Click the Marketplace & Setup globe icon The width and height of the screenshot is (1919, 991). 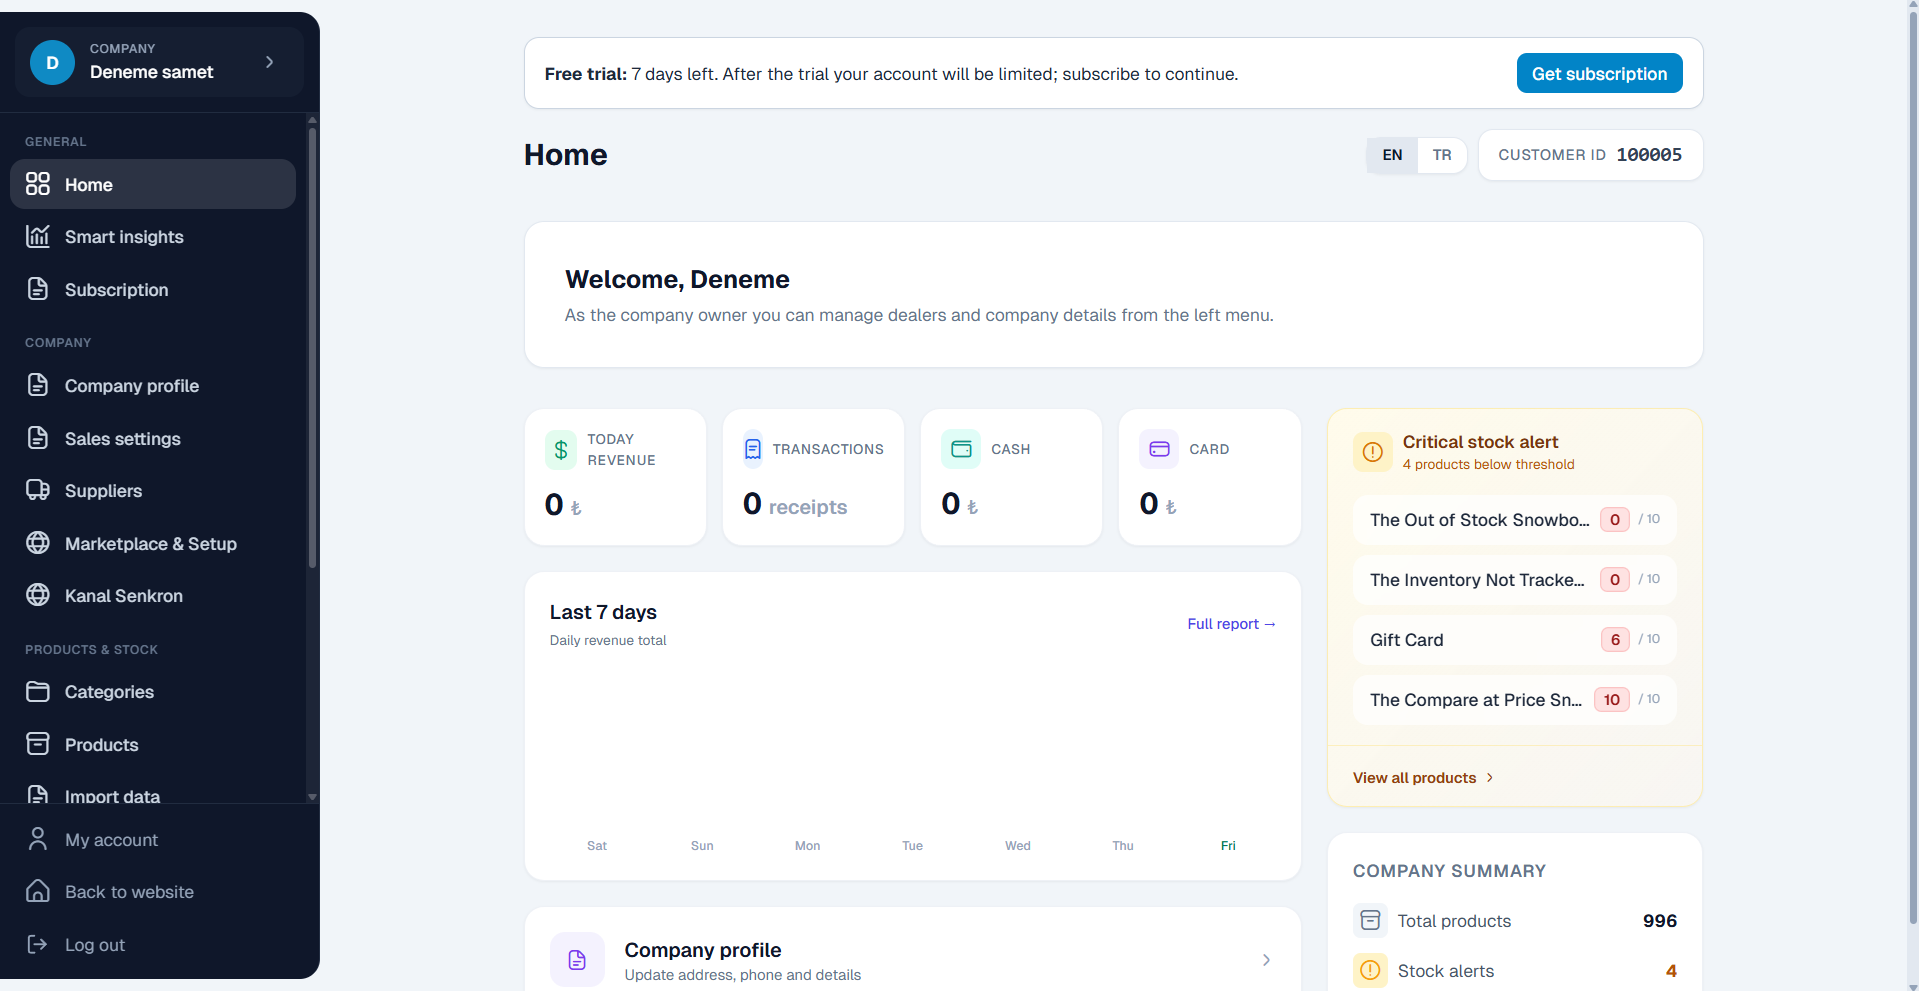coord(38,543)
